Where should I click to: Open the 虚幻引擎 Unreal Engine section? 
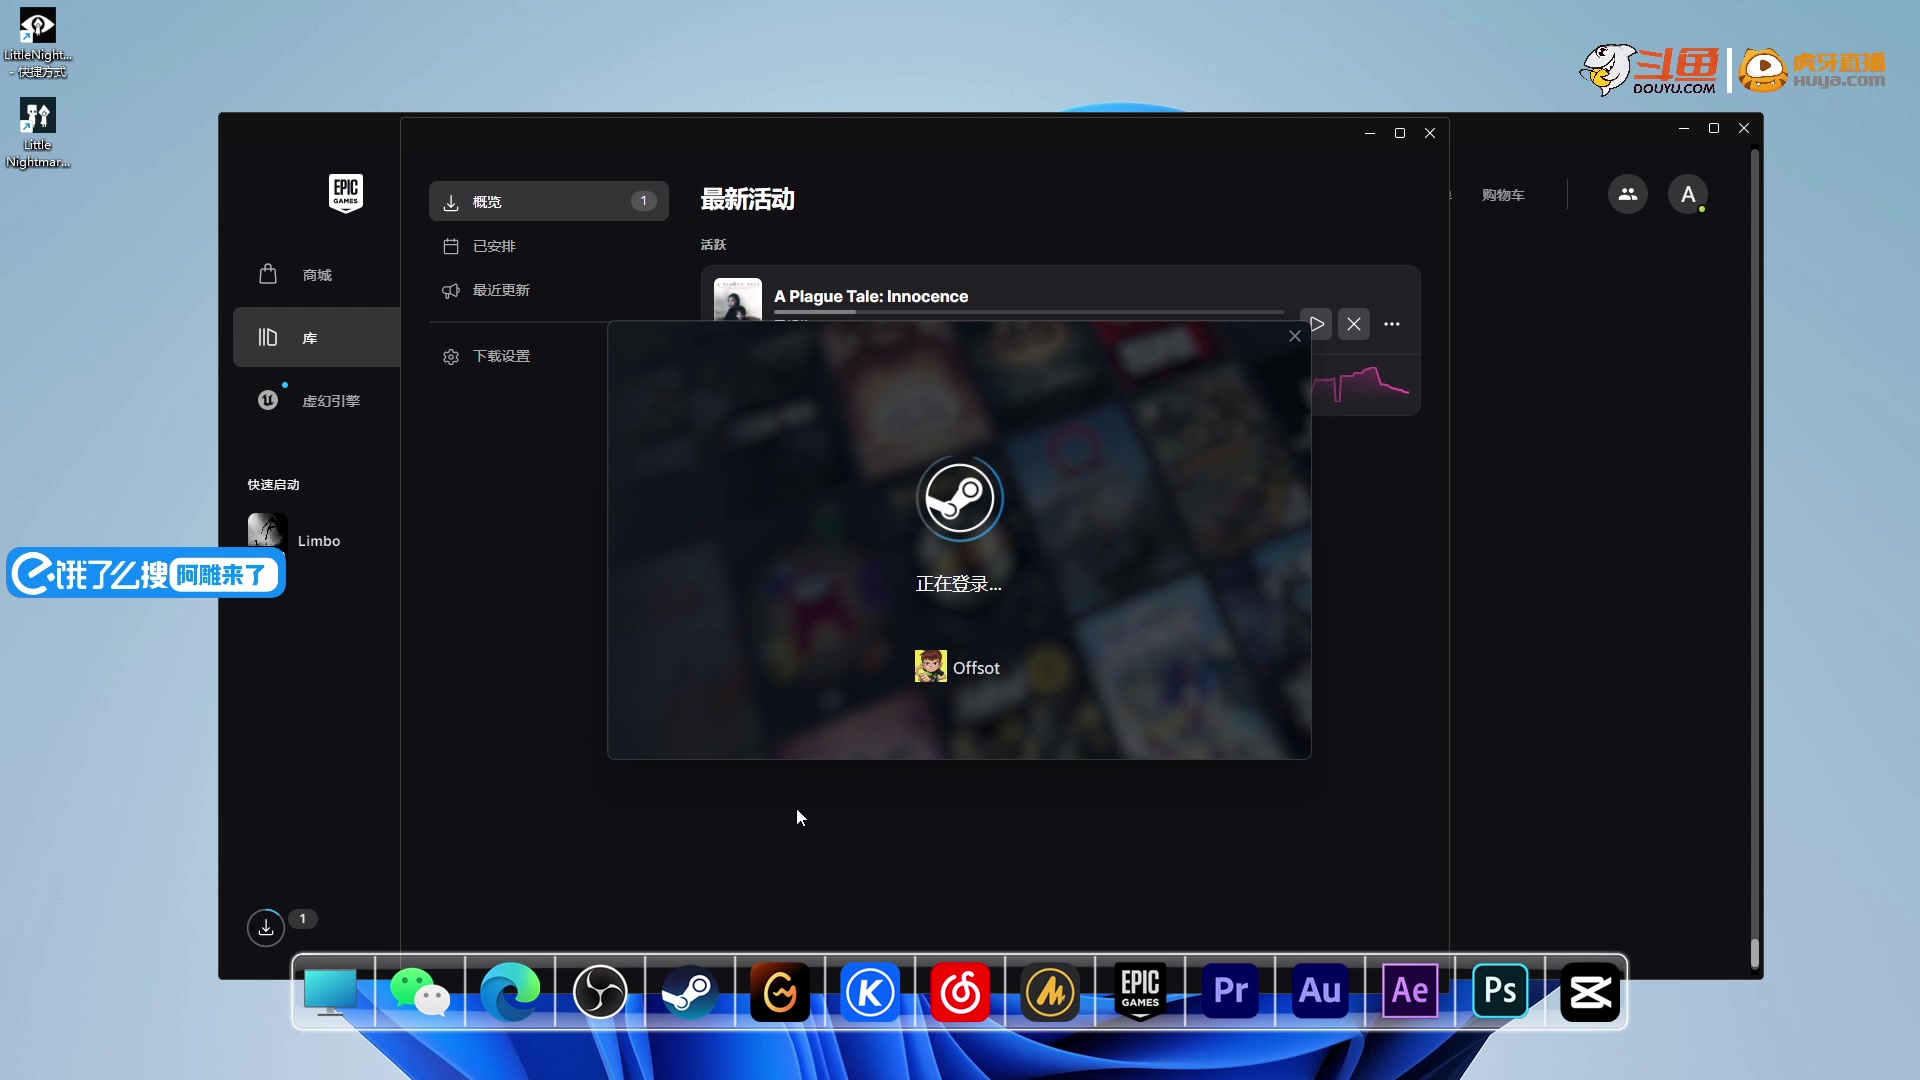click(316, 400)
